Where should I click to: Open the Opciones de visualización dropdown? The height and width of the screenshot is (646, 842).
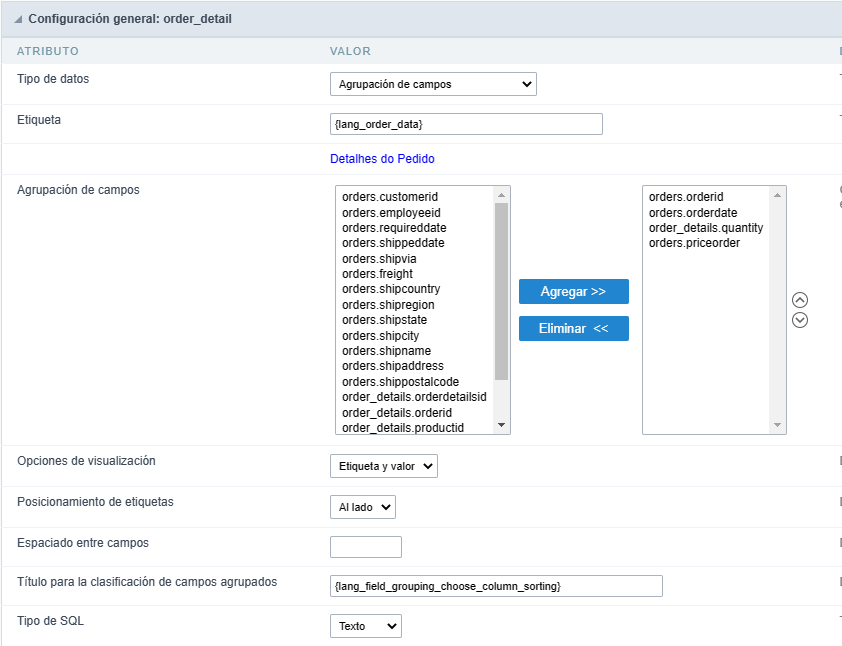383,466
